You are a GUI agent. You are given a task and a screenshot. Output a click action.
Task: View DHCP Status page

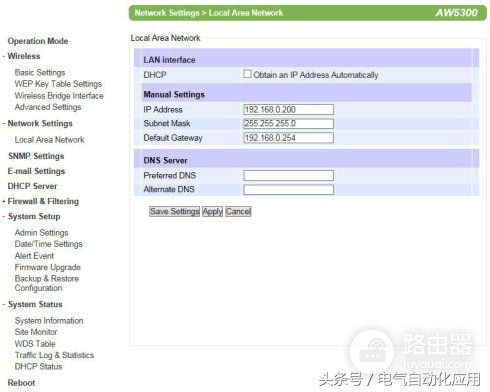click(x=38, y=366)
